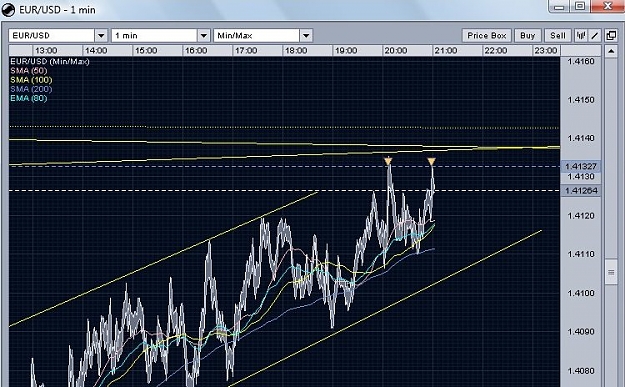Open the Min/Max chart style dropdown arrow
Screen dimensions: 625x387
tap(306, 35)
